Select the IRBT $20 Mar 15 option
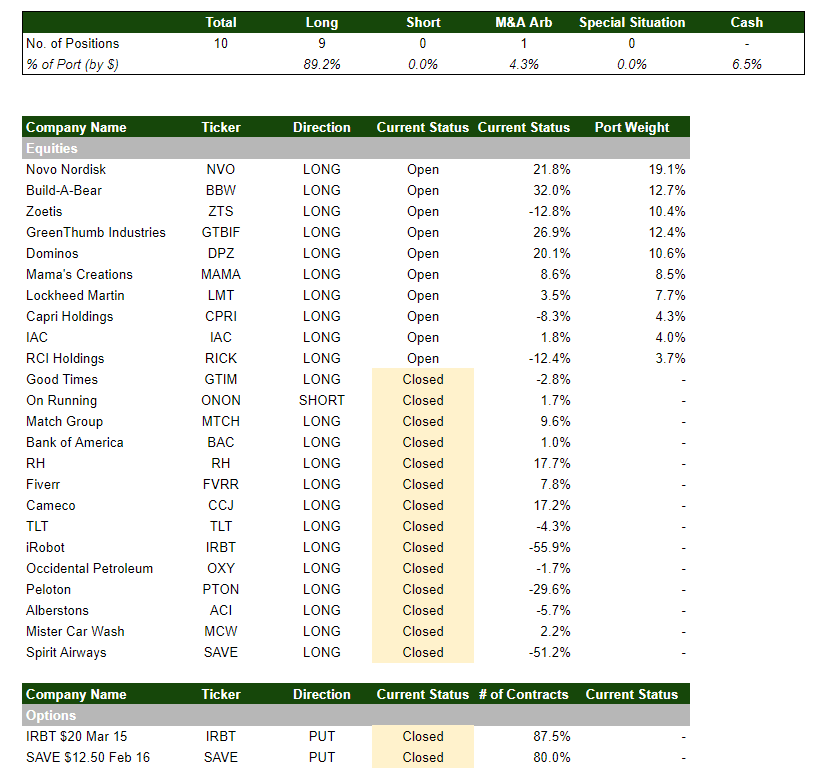This screenshot has height=778, width=817. pos(77,736)
